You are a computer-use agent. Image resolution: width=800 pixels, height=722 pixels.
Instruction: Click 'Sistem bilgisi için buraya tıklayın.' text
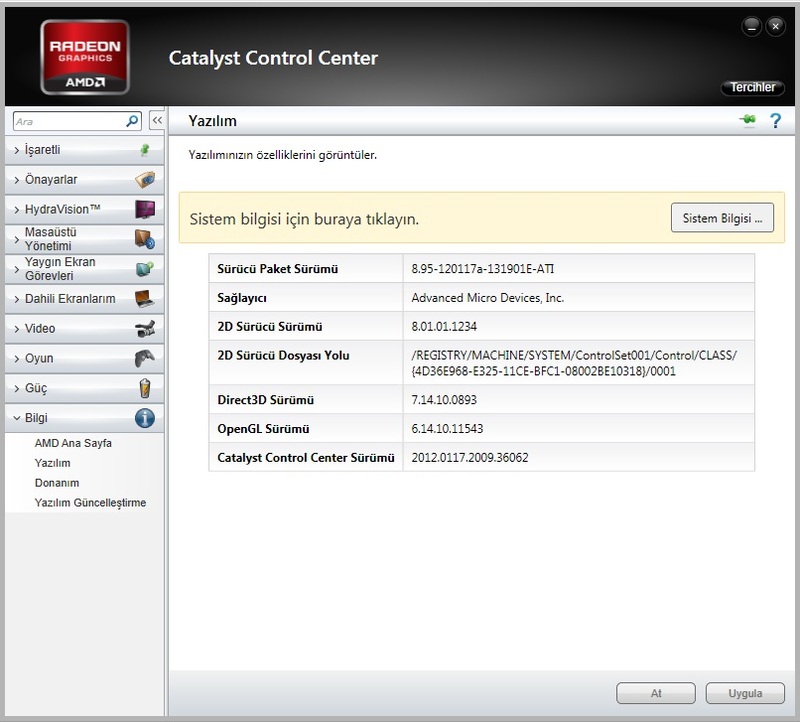click(x=304, y=219)
